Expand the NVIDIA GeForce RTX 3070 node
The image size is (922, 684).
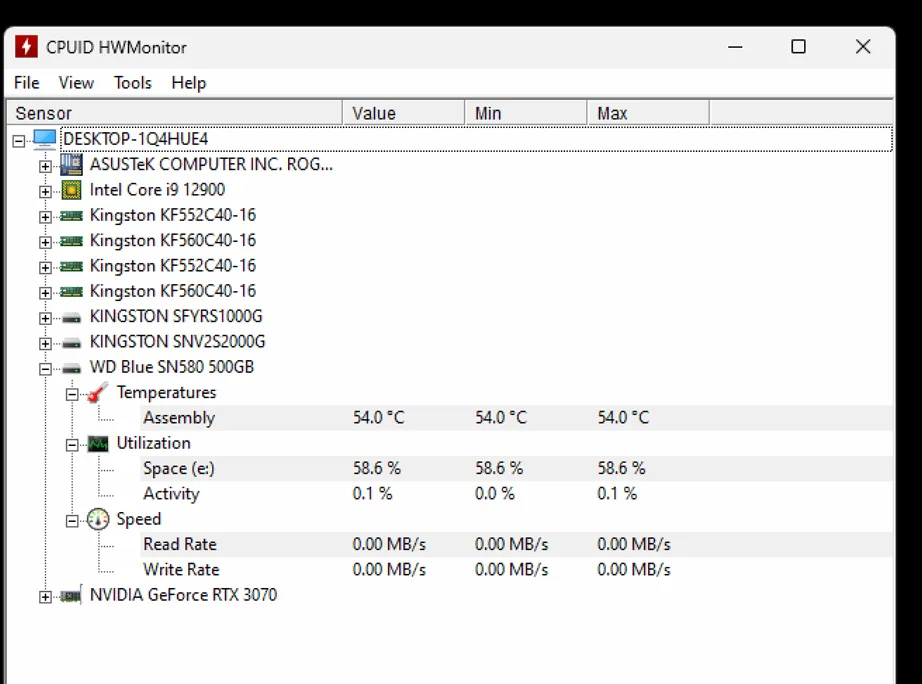(x=45, y=597)
